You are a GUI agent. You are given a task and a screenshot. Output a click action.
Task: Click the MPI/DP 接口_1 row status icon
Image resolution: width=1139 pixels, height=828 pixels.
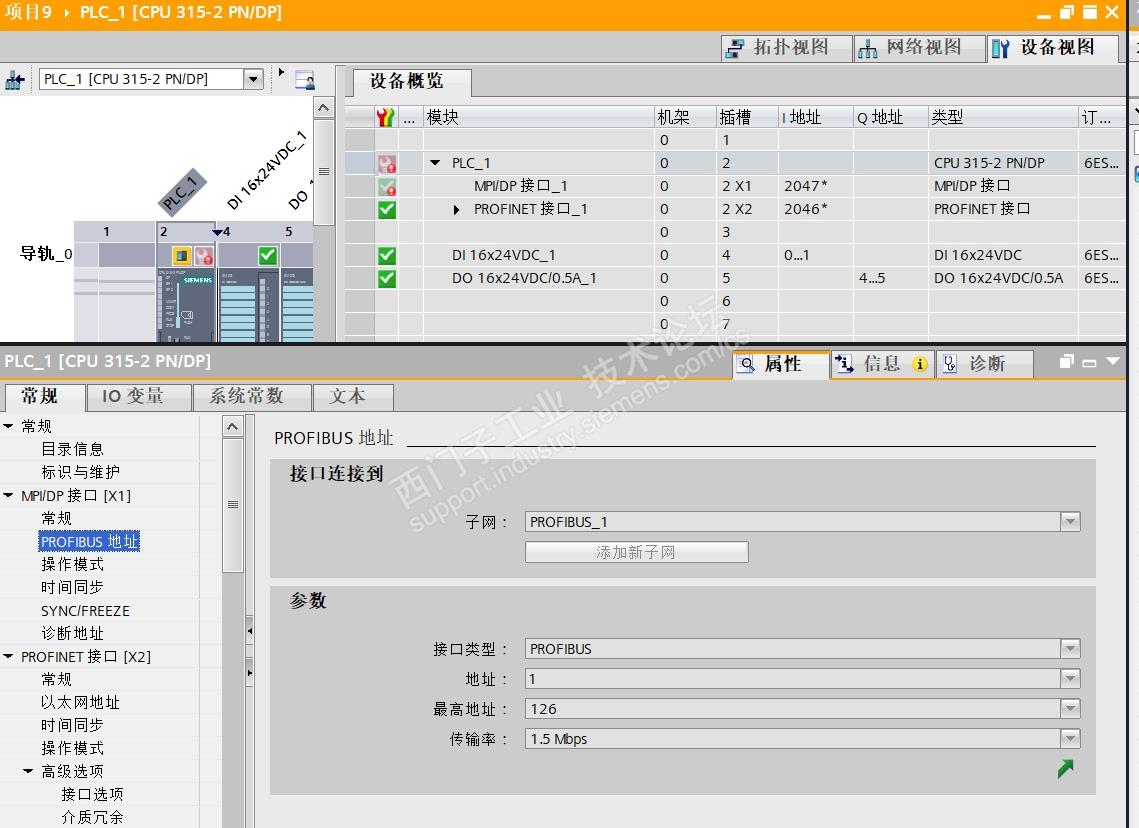click(387, 187)
